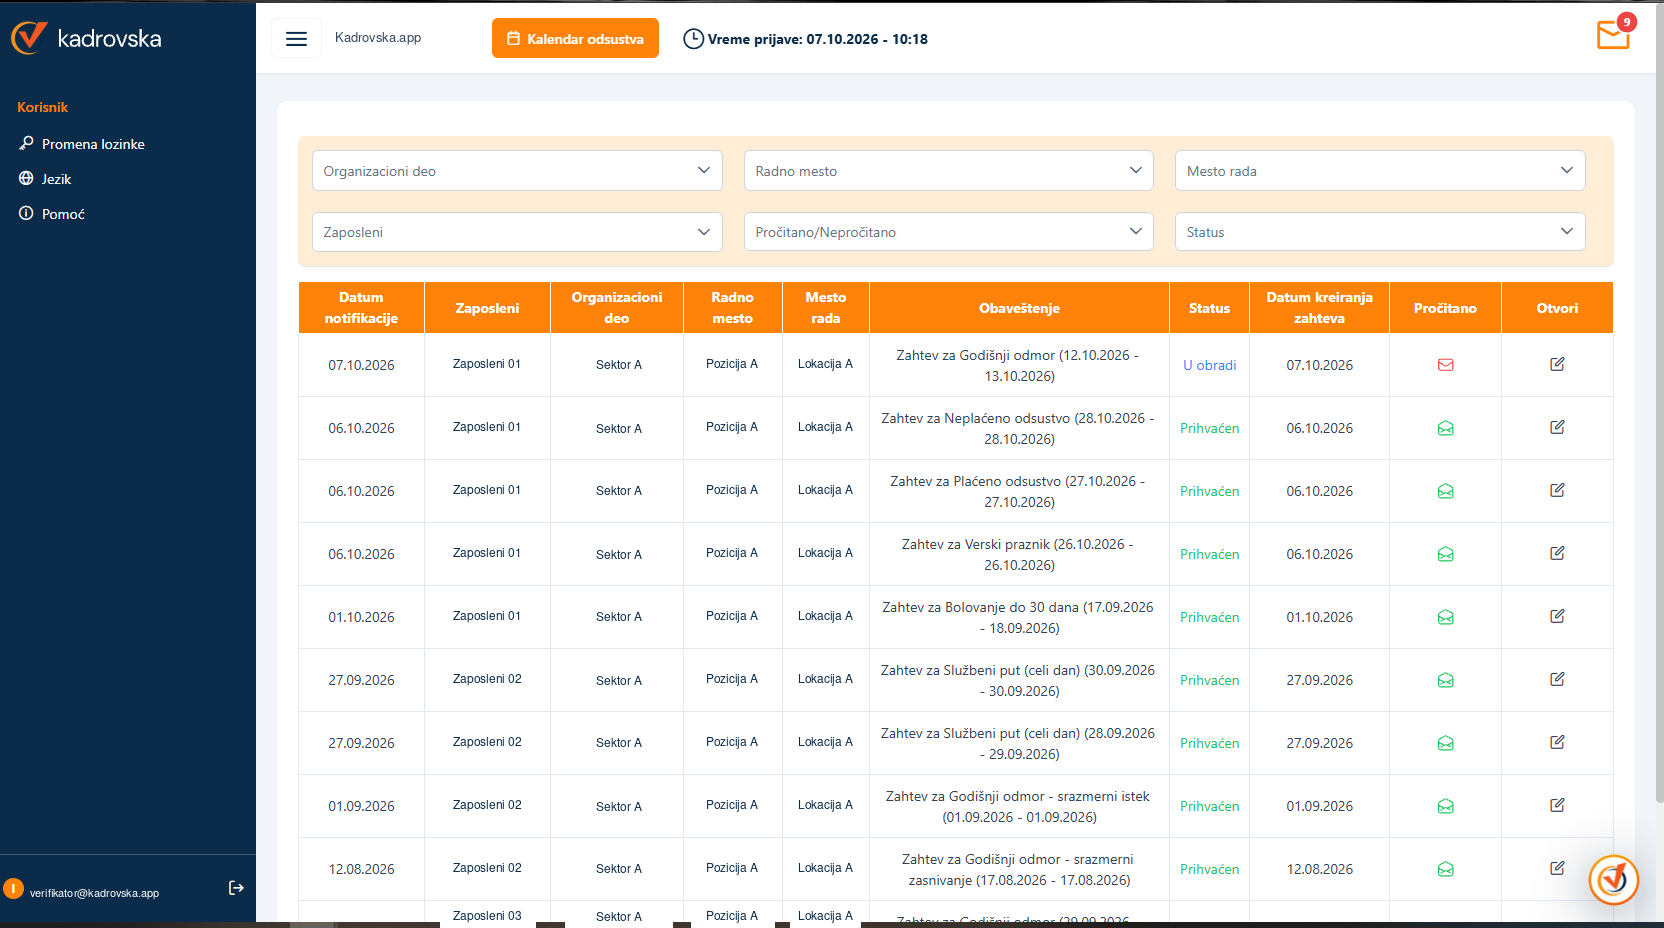Click the Korisnik sidebar section heading
Image resolution: width=1664 pixels, height=928 pixels.
tap(42, 107)
